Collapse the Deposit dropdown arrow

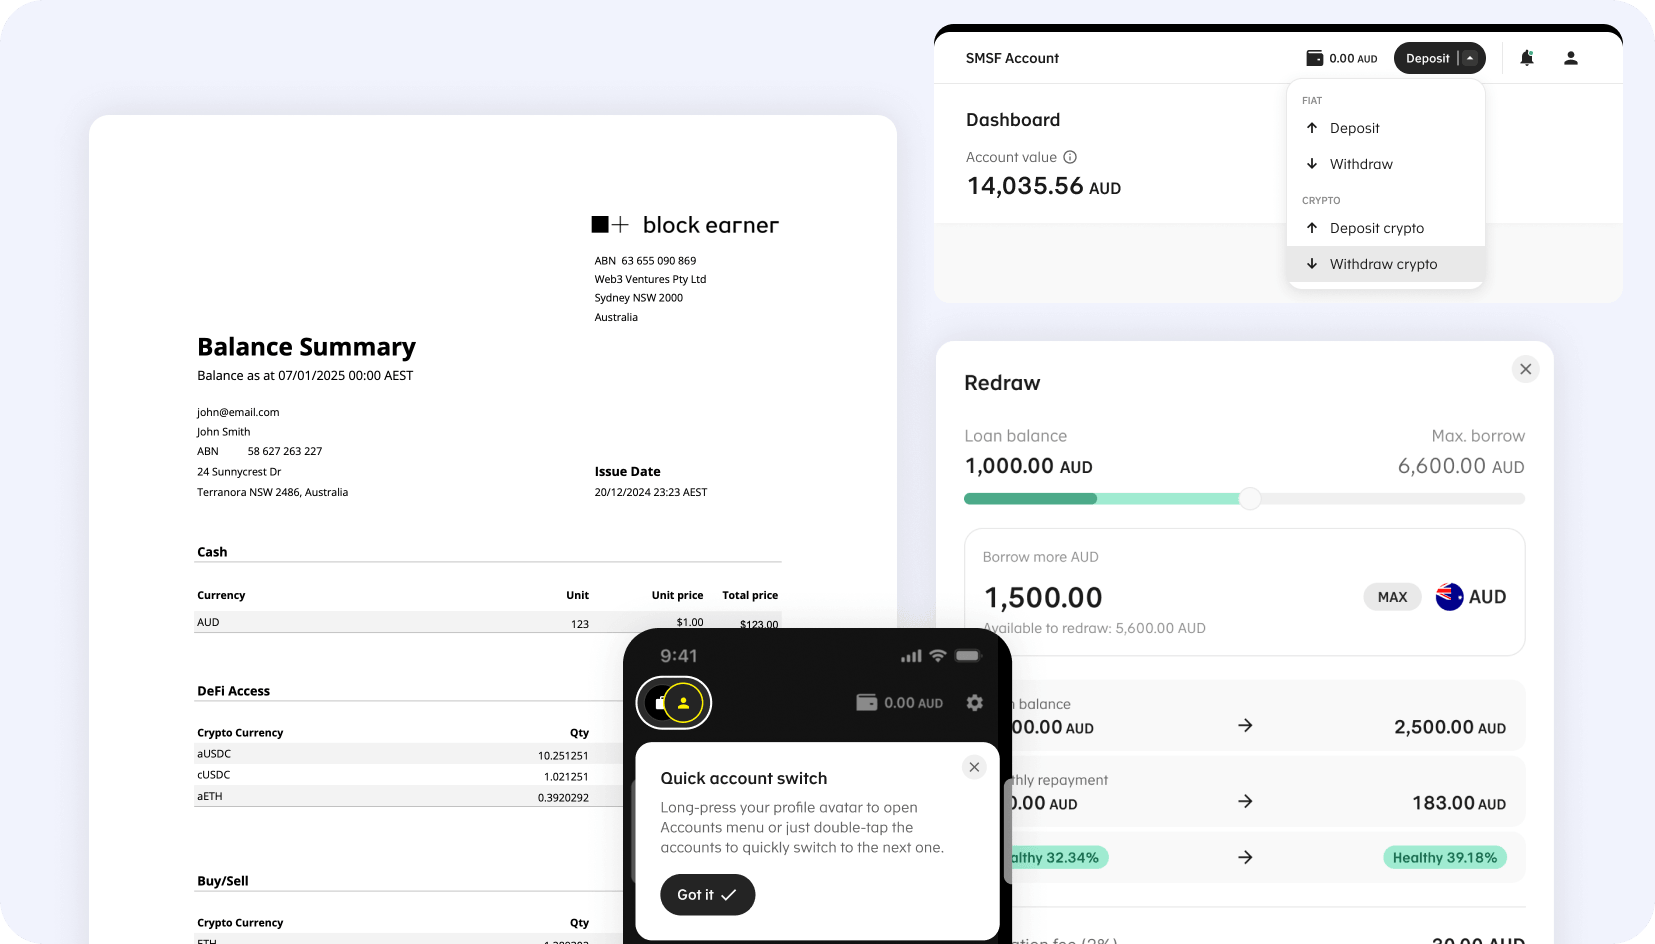click(x=1470, y=58)
